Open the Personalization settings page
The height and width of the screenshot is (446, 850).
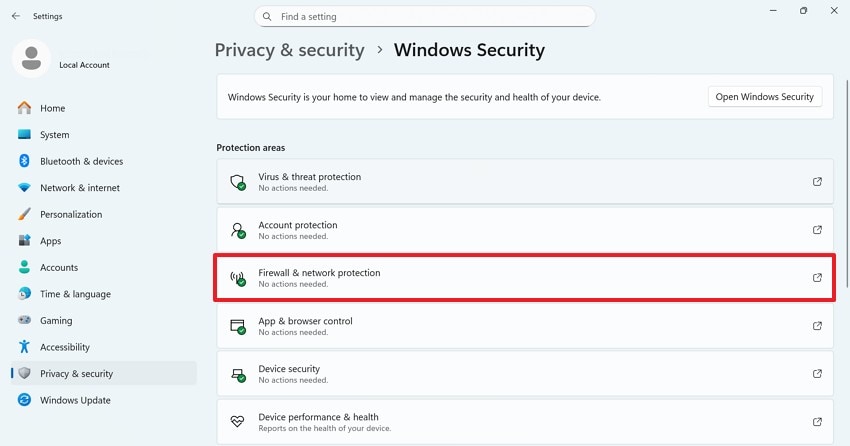[71, 214]
